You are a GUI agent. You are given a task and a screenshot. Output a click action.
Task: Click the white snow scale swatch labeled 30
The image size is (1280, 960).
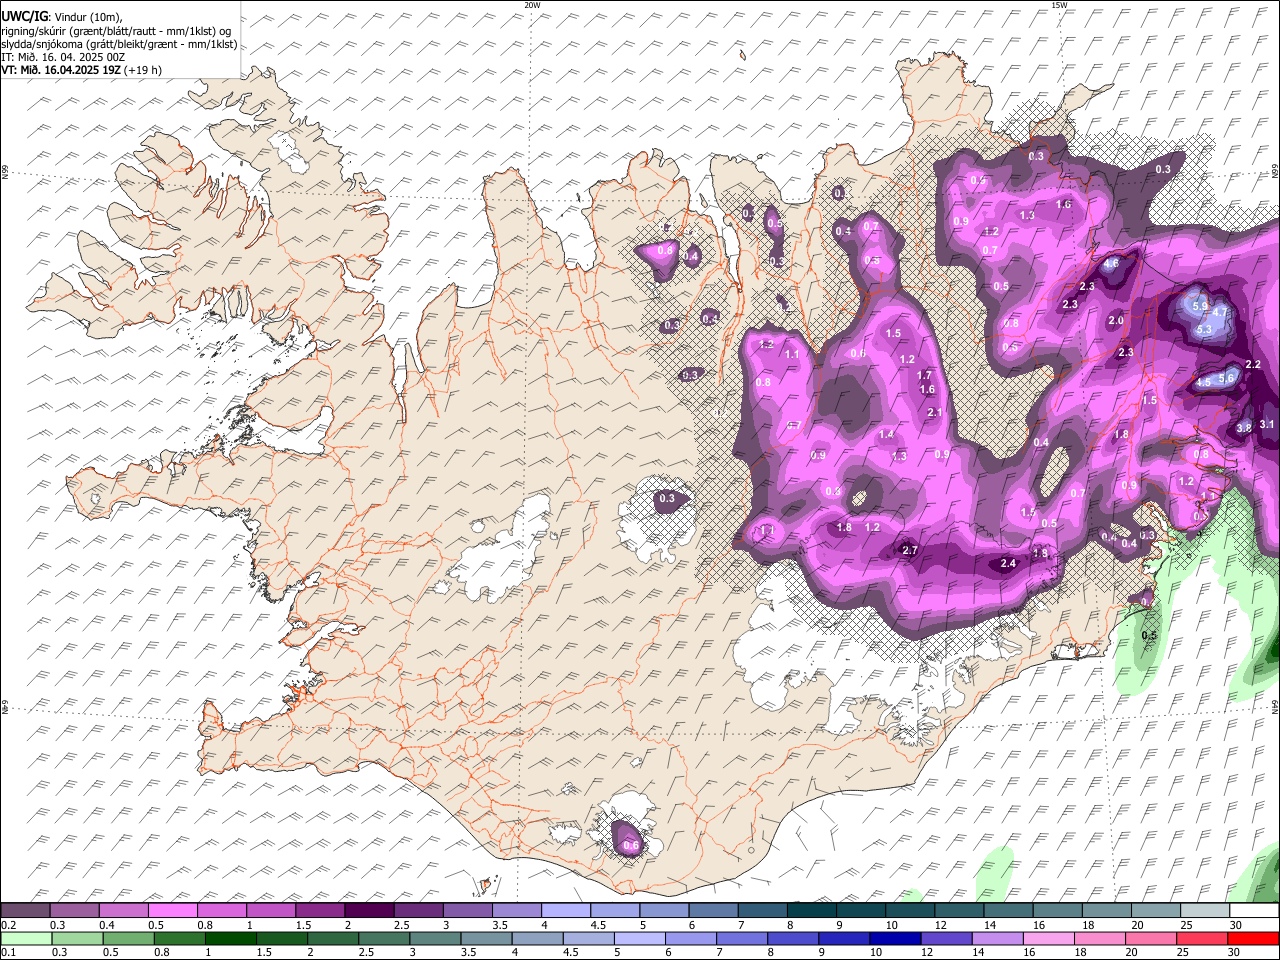click(1254, 911)
